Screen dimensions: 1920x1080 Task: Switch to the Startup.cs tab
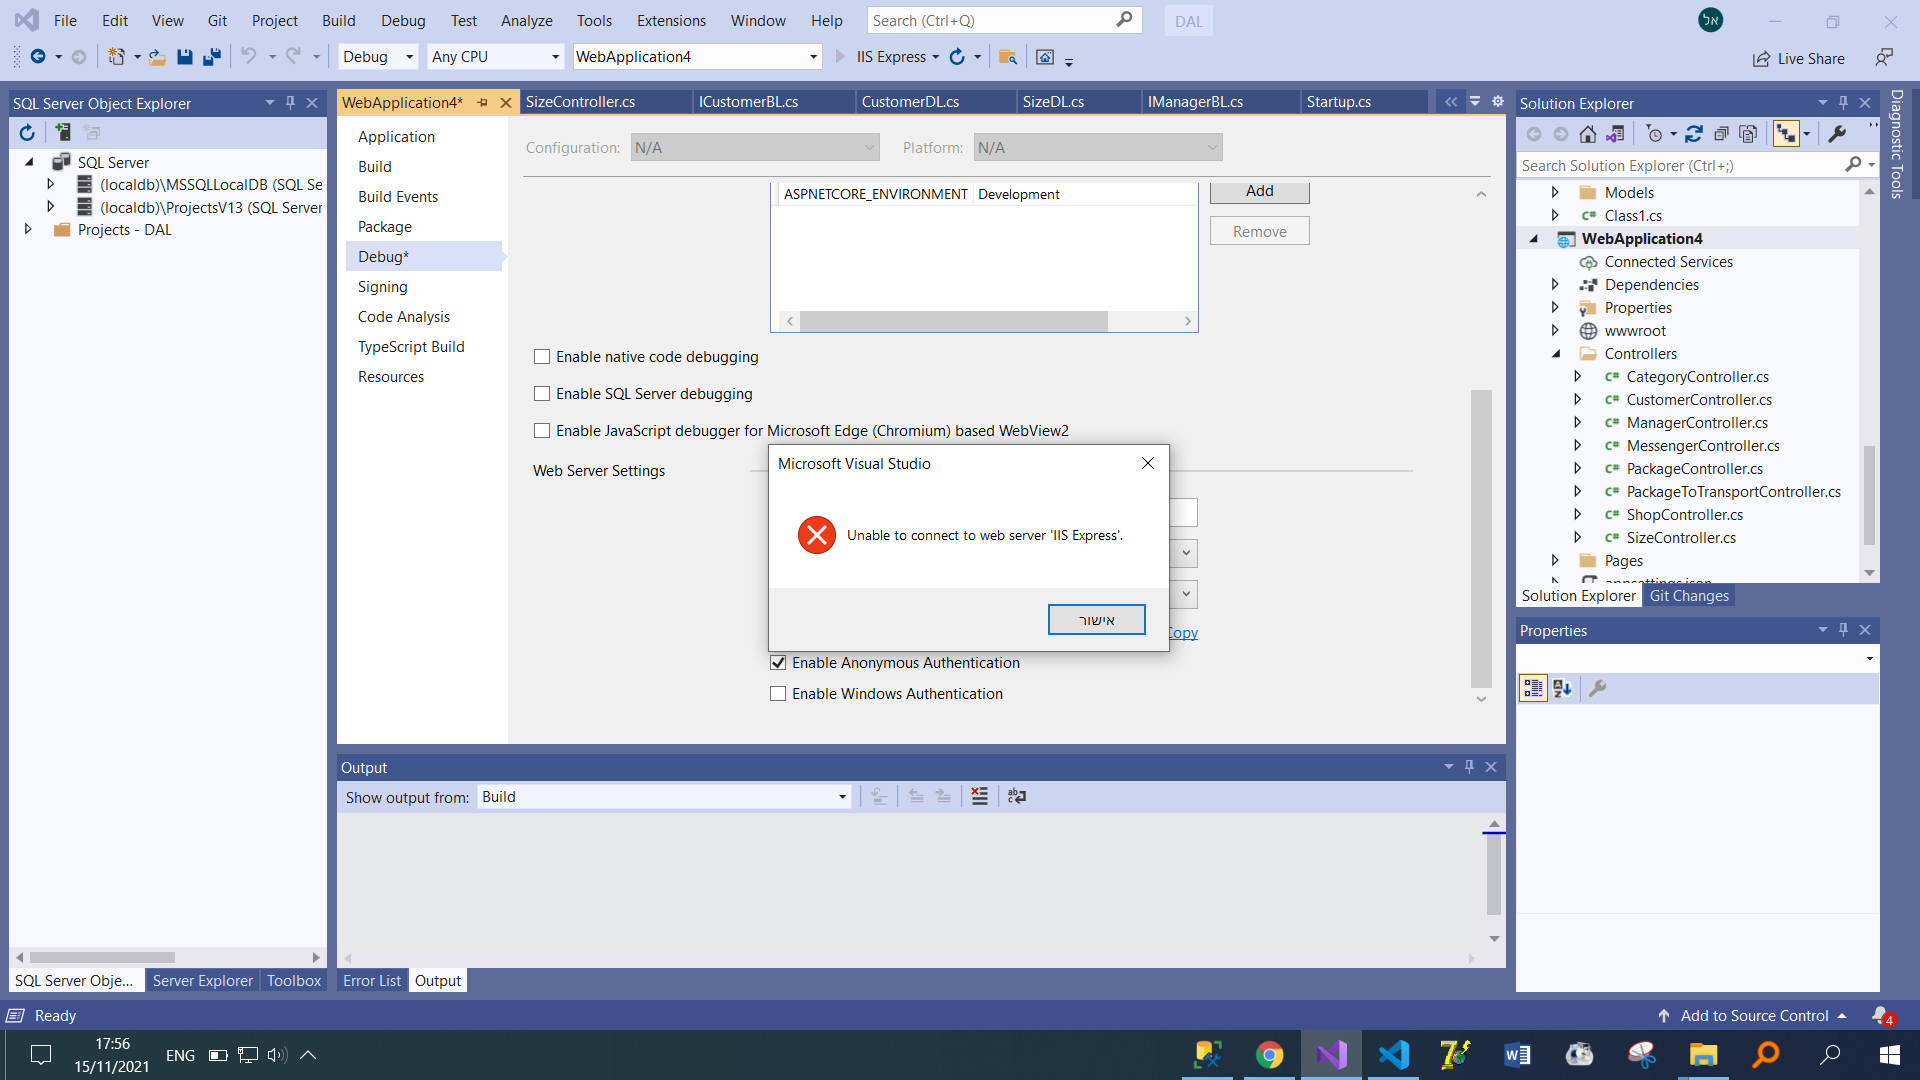(1338, 102)
